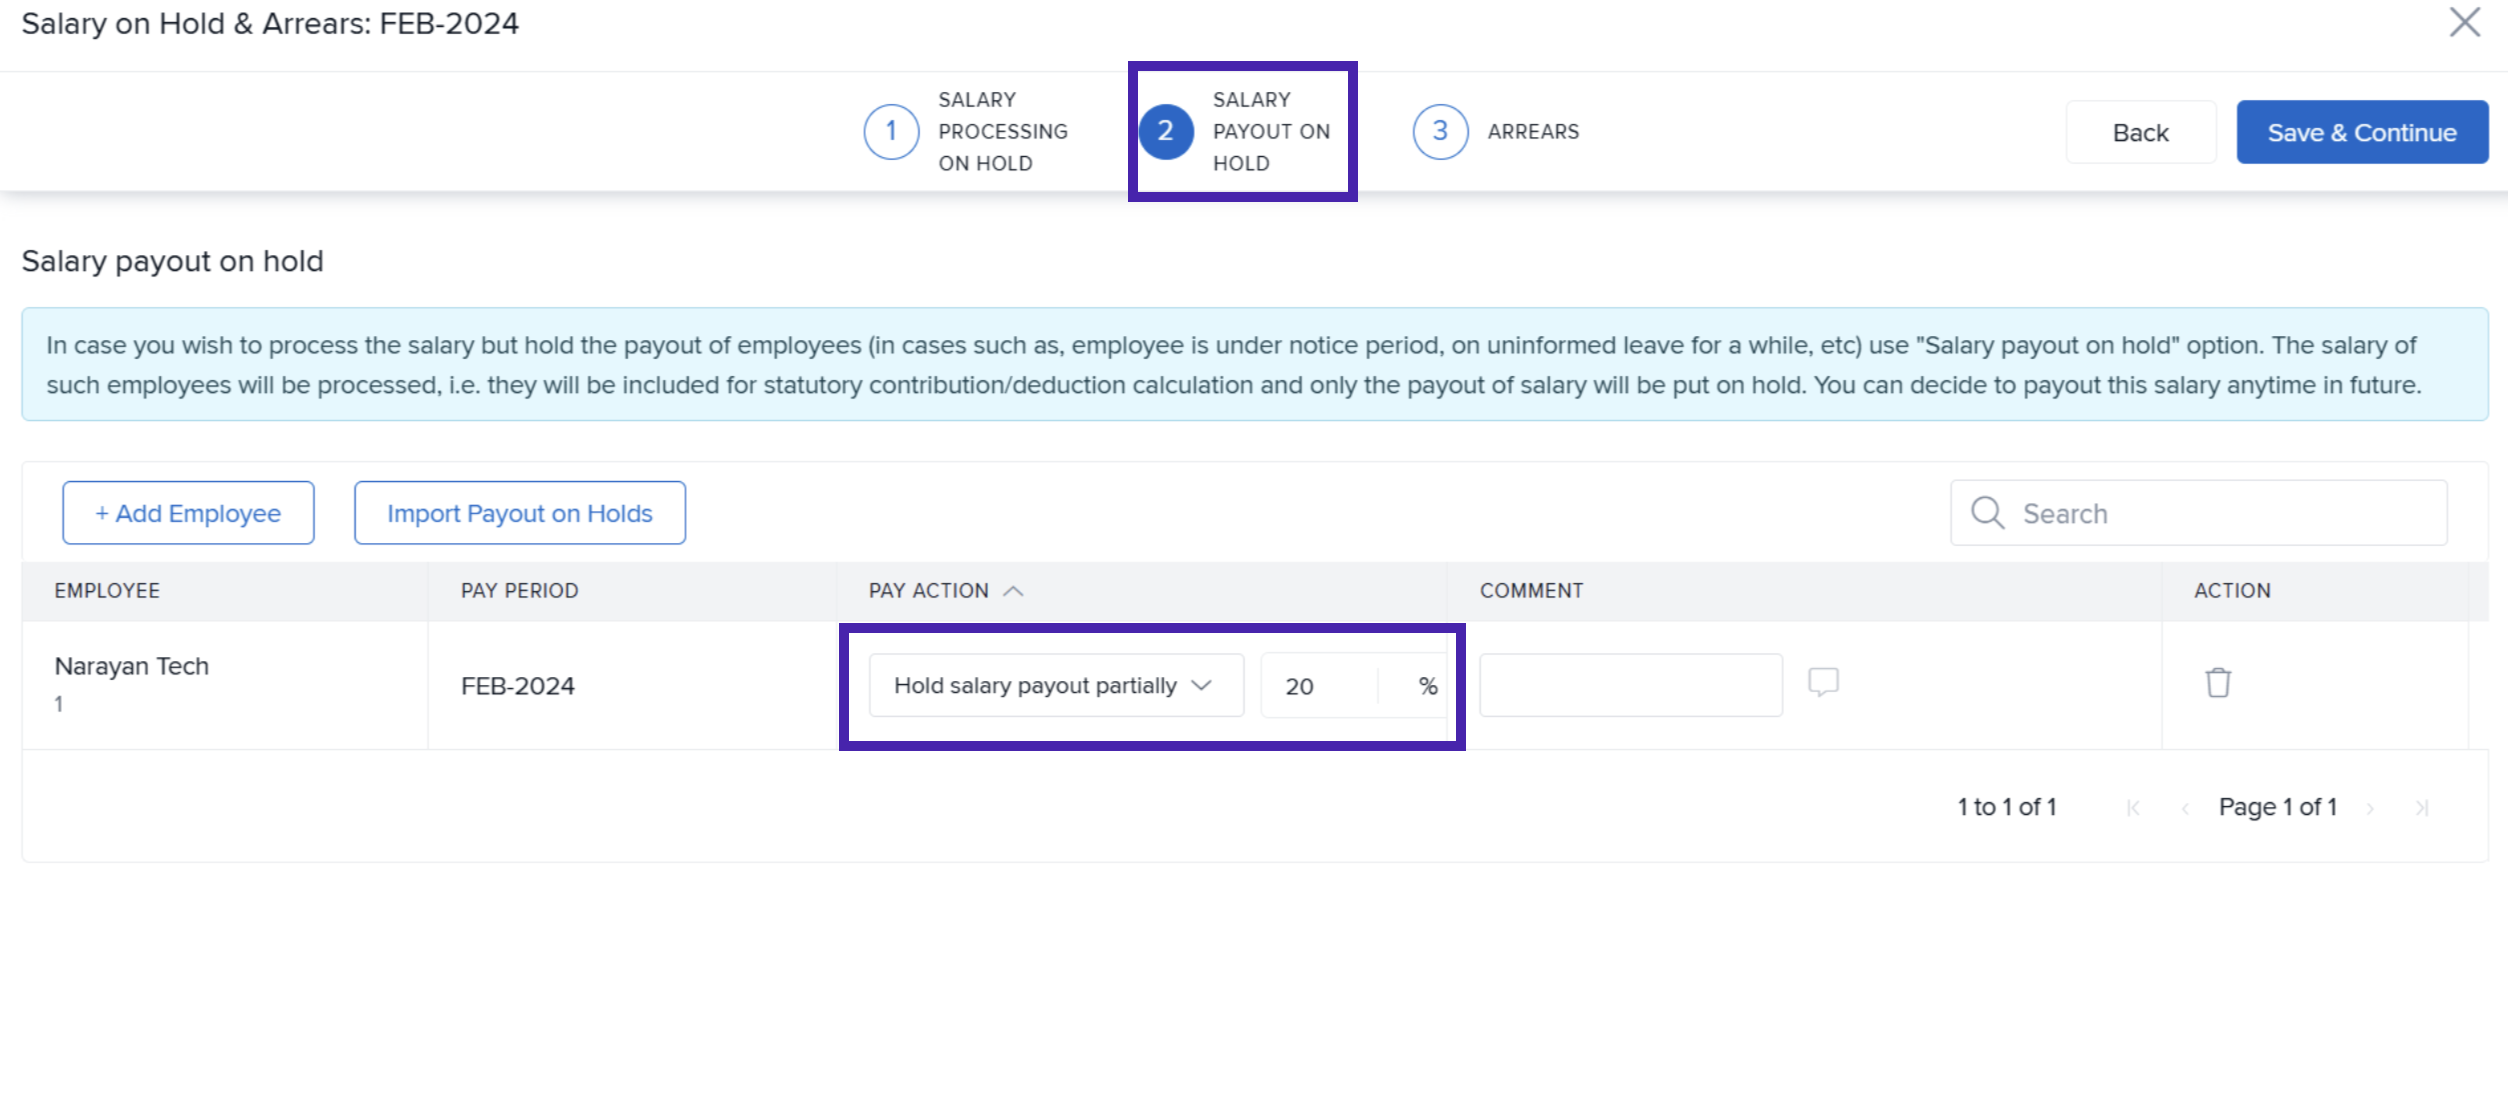Click the percent unit selector

tap(1427, 686)
